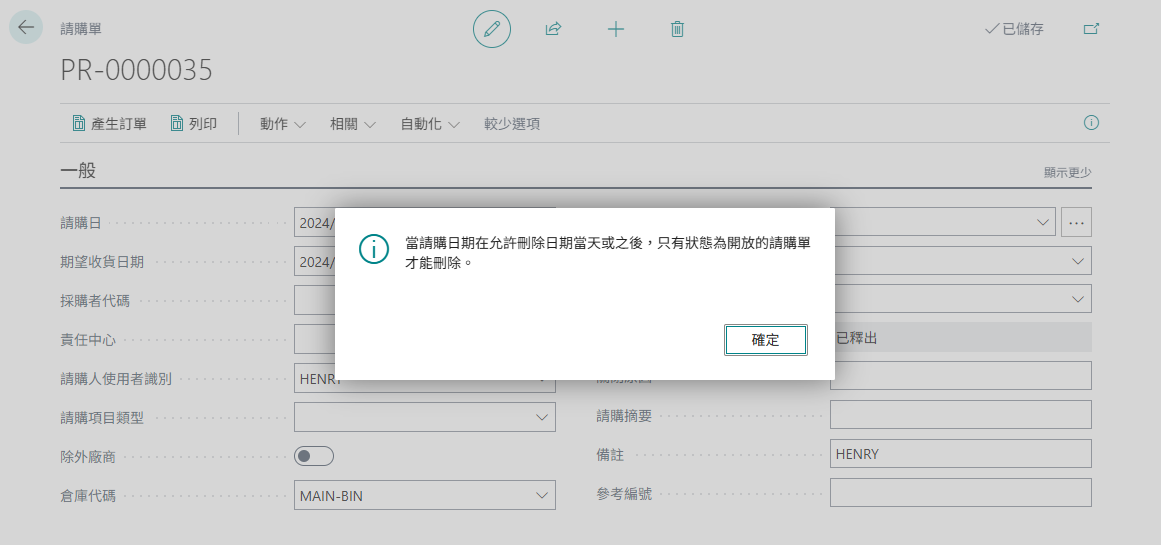Image resolution: width=1161 pixels, height=545 pixels.
Task: Click the 請購日 date field
Action: [x=315, y=222]
